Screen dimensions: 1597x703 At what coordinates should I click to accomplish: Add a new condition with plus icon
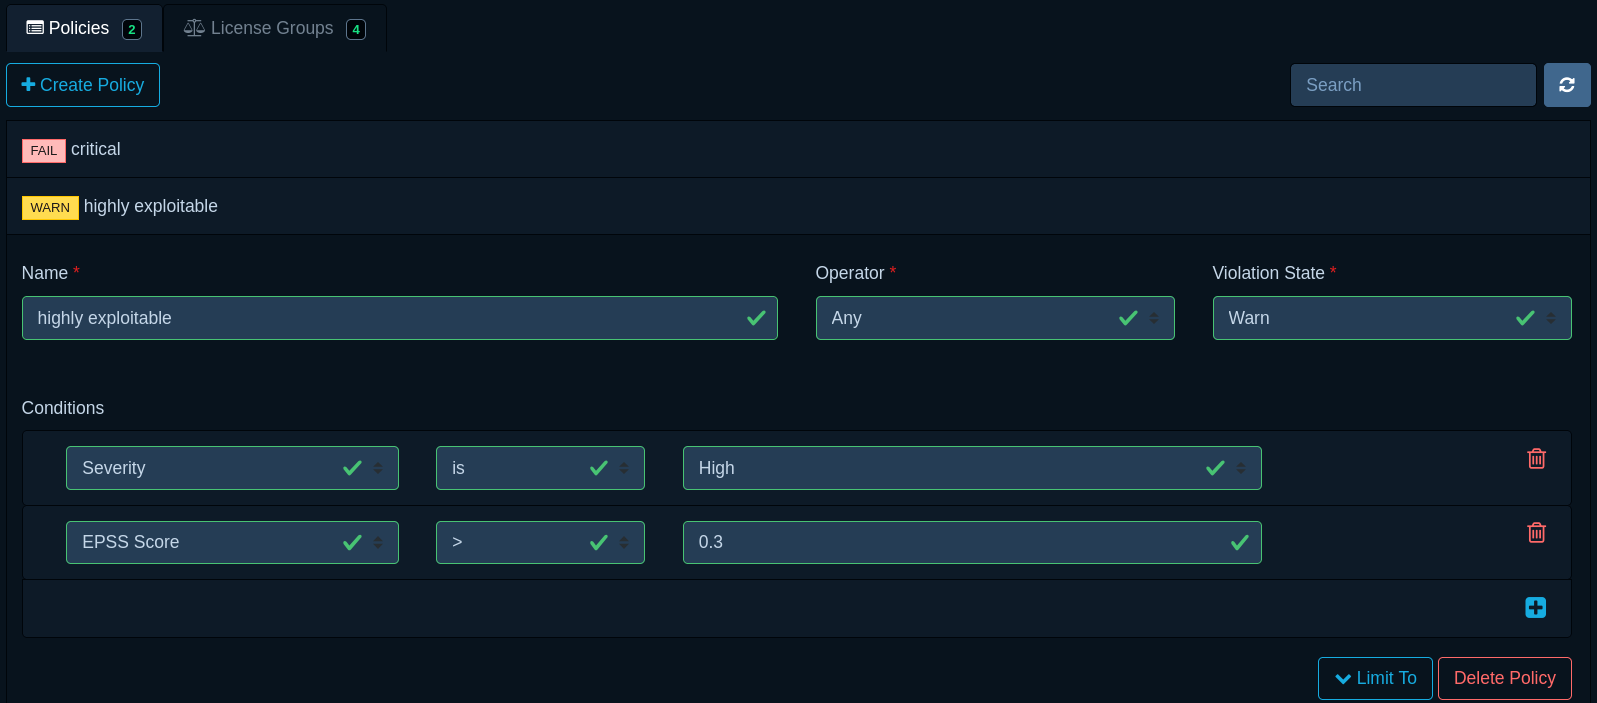1536,607
